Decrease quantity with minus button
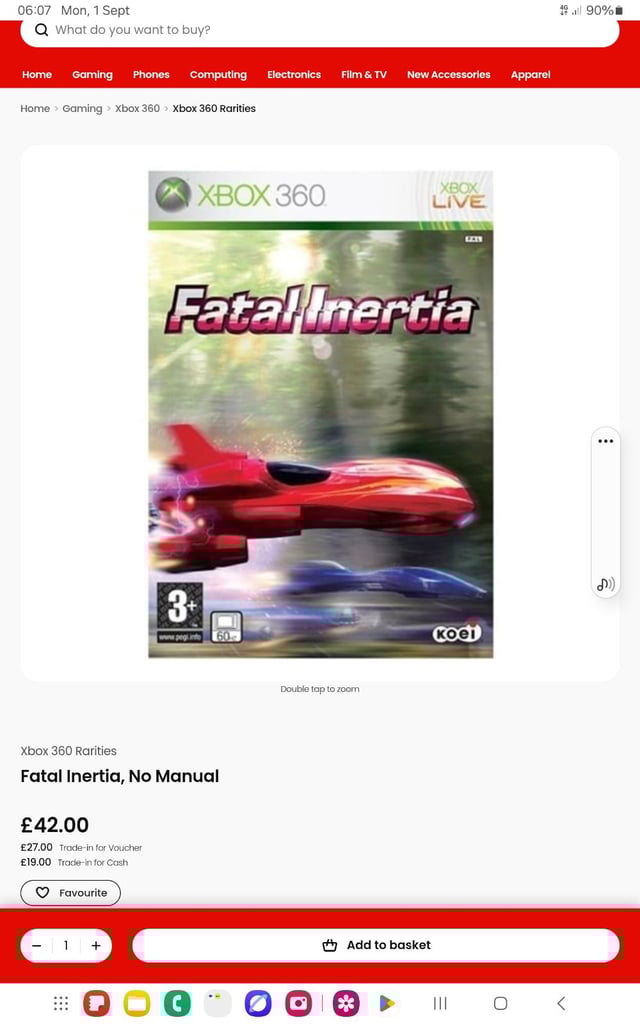This screenshot has width=640, height=1024. point(37,946)
